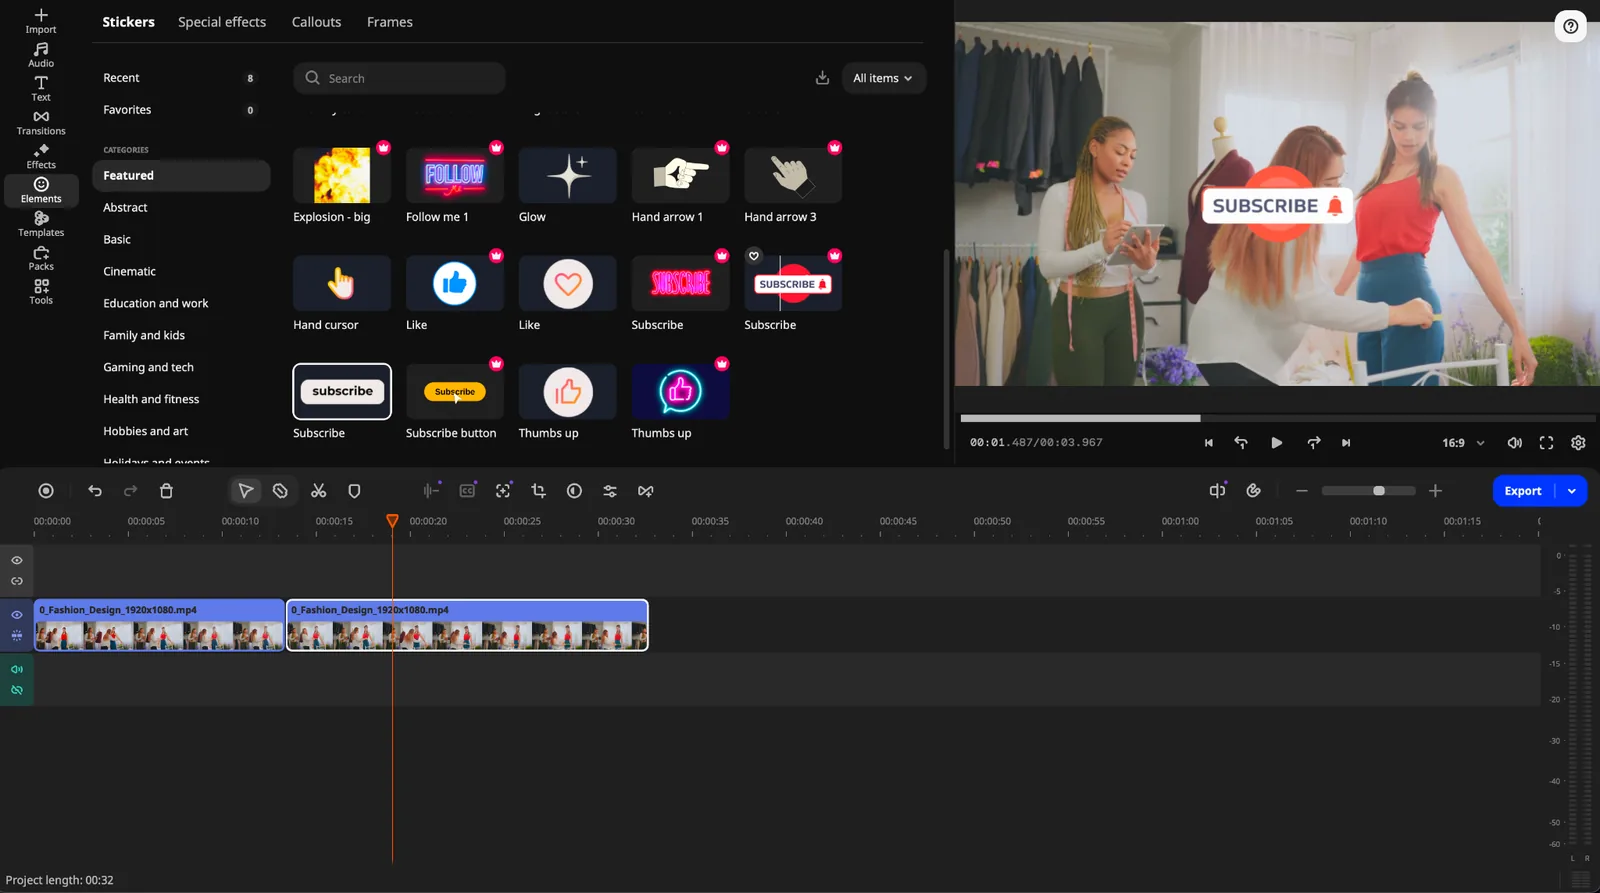The image size is (1600, 893).
Task: Click the record button in timeline toolbar
Action: 46,491
